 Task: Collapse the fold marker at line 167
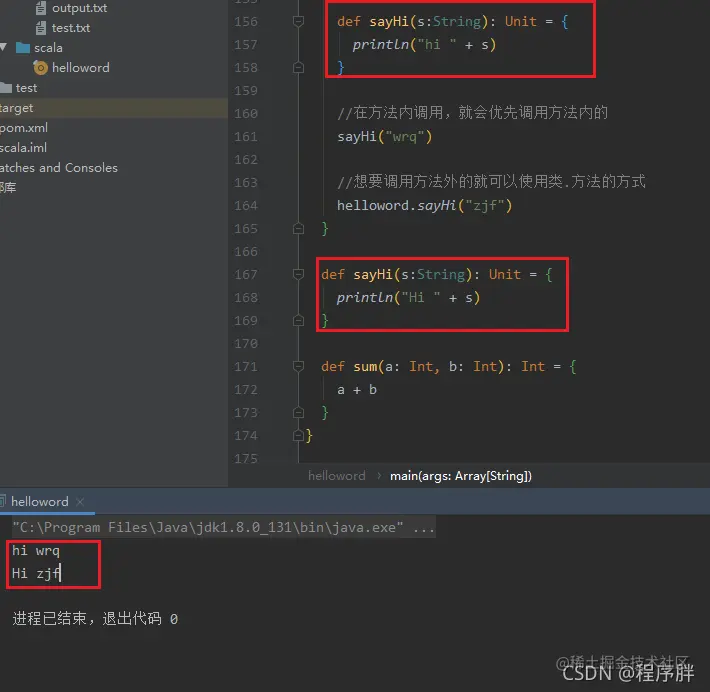pyautogui.click(x=298, y=274)
